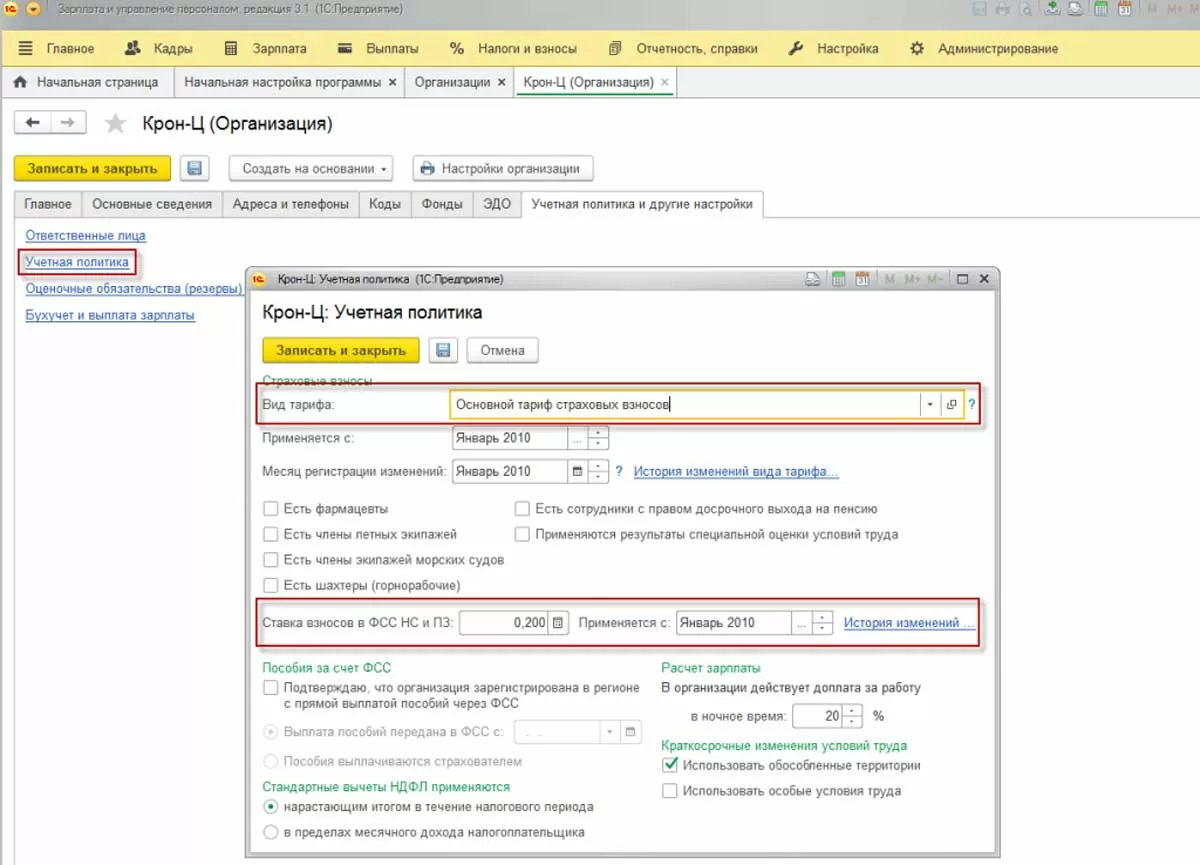Open Создать на основании dropdown

pyautogui.click(x=311, y=169)
